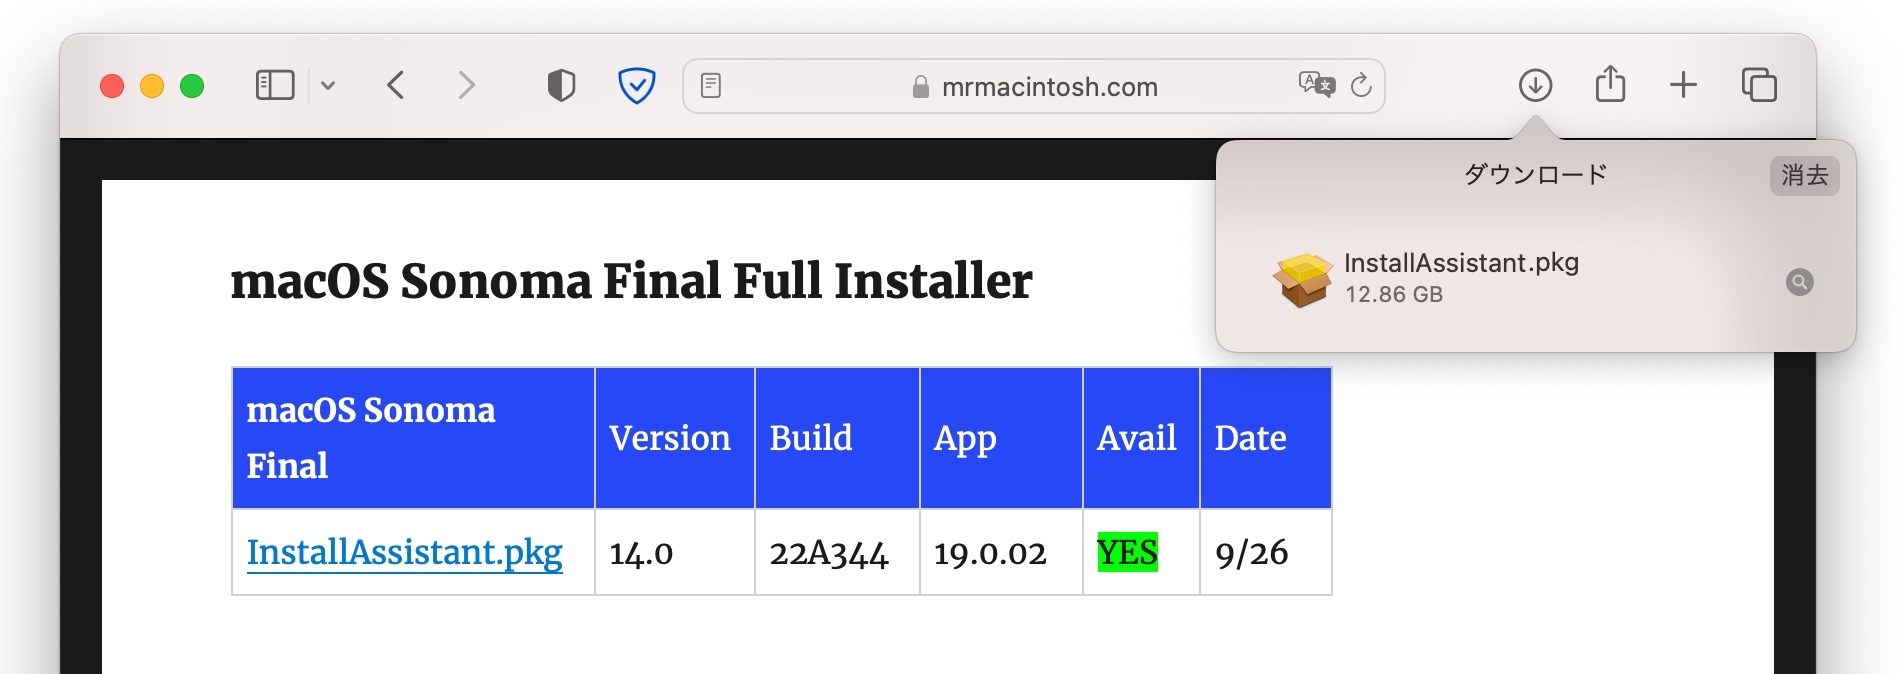This screenshot has width=1898, height=674.
Task: Toggle the Safari sidebar button
Action: 275,86
